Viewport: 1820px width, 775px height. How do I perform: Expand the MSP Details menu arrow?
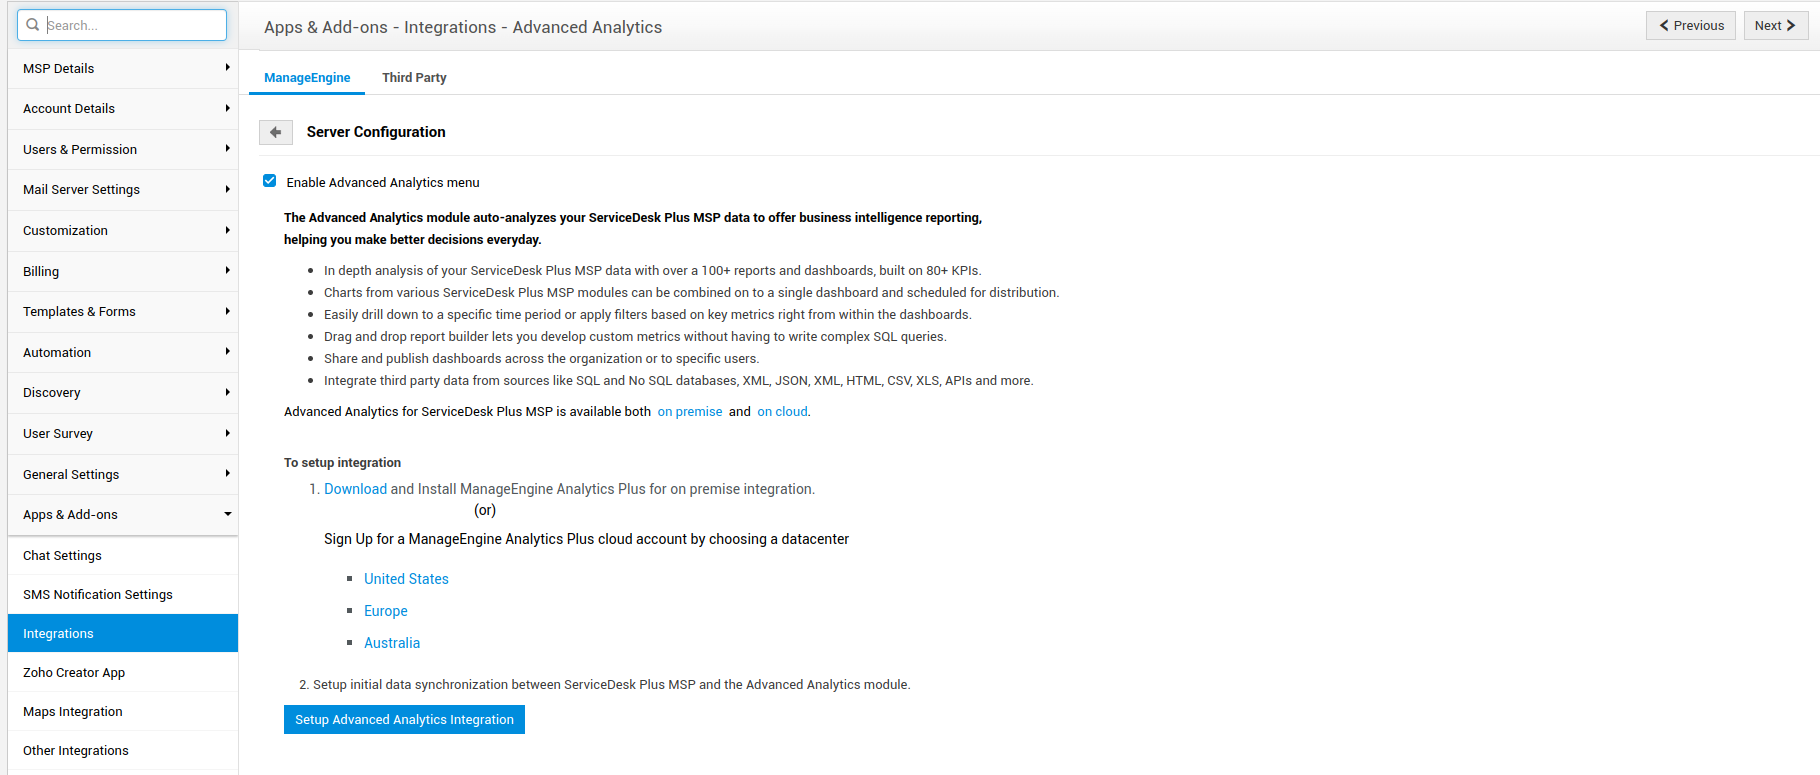coord(227,68)
